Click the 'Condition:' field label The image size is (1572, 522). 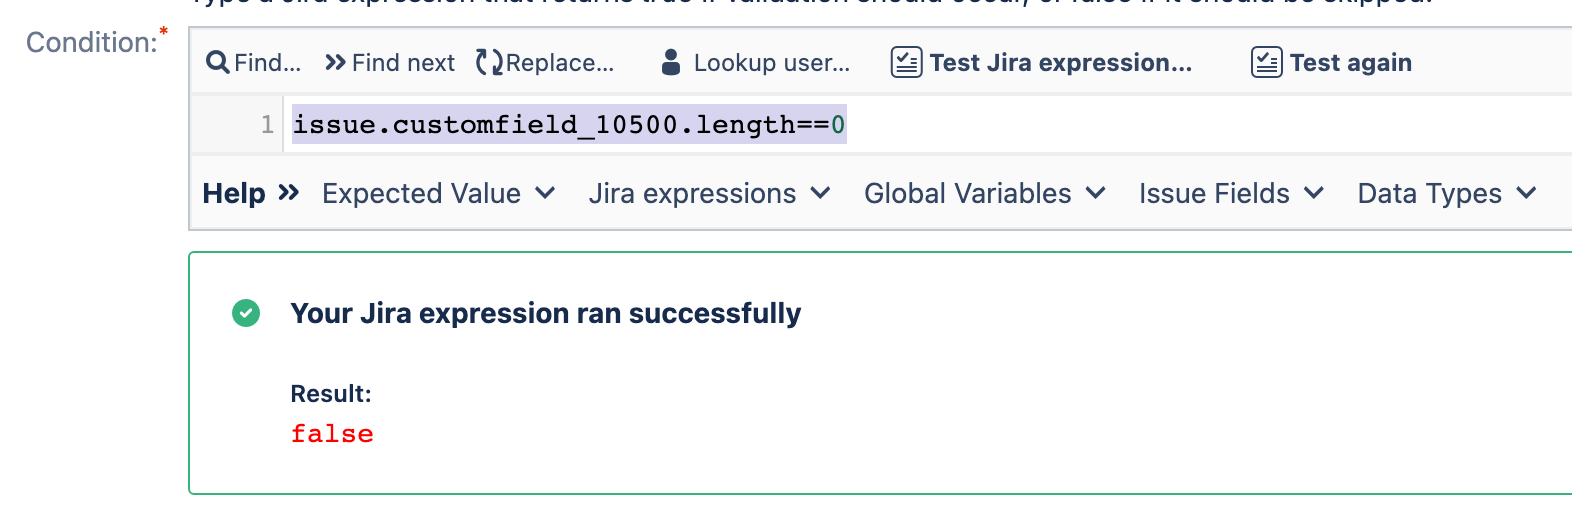(x=92, y=43)
